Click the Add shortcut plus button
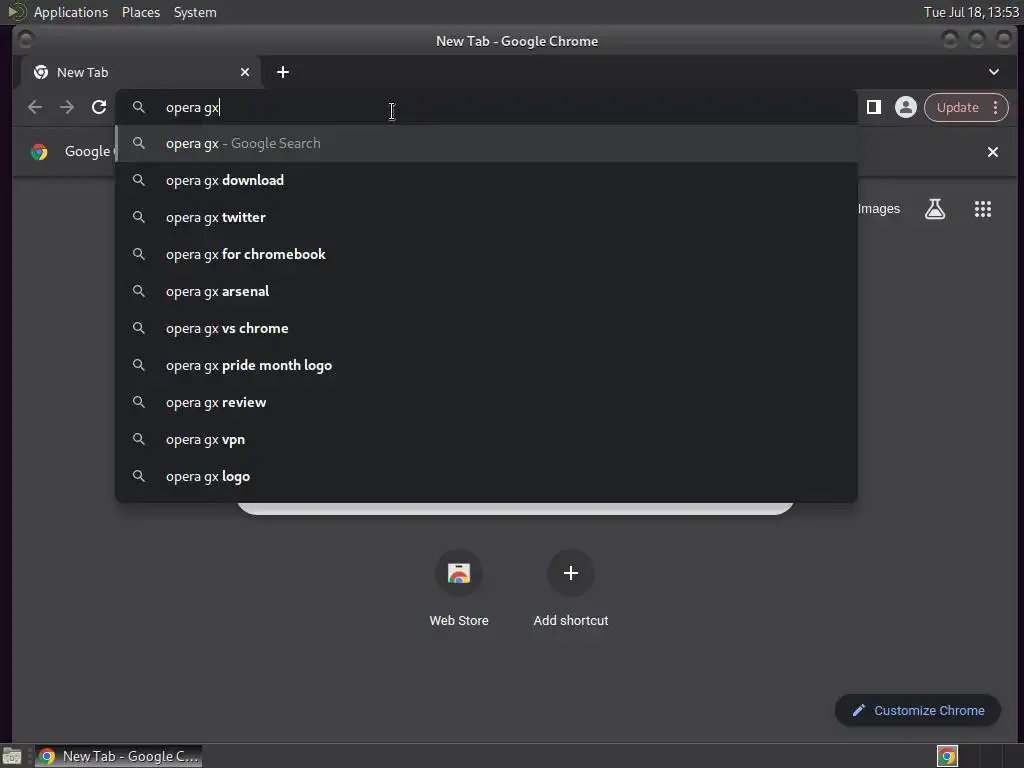Viewport: 1024px width, 768px height. click(x=571, y=573)
